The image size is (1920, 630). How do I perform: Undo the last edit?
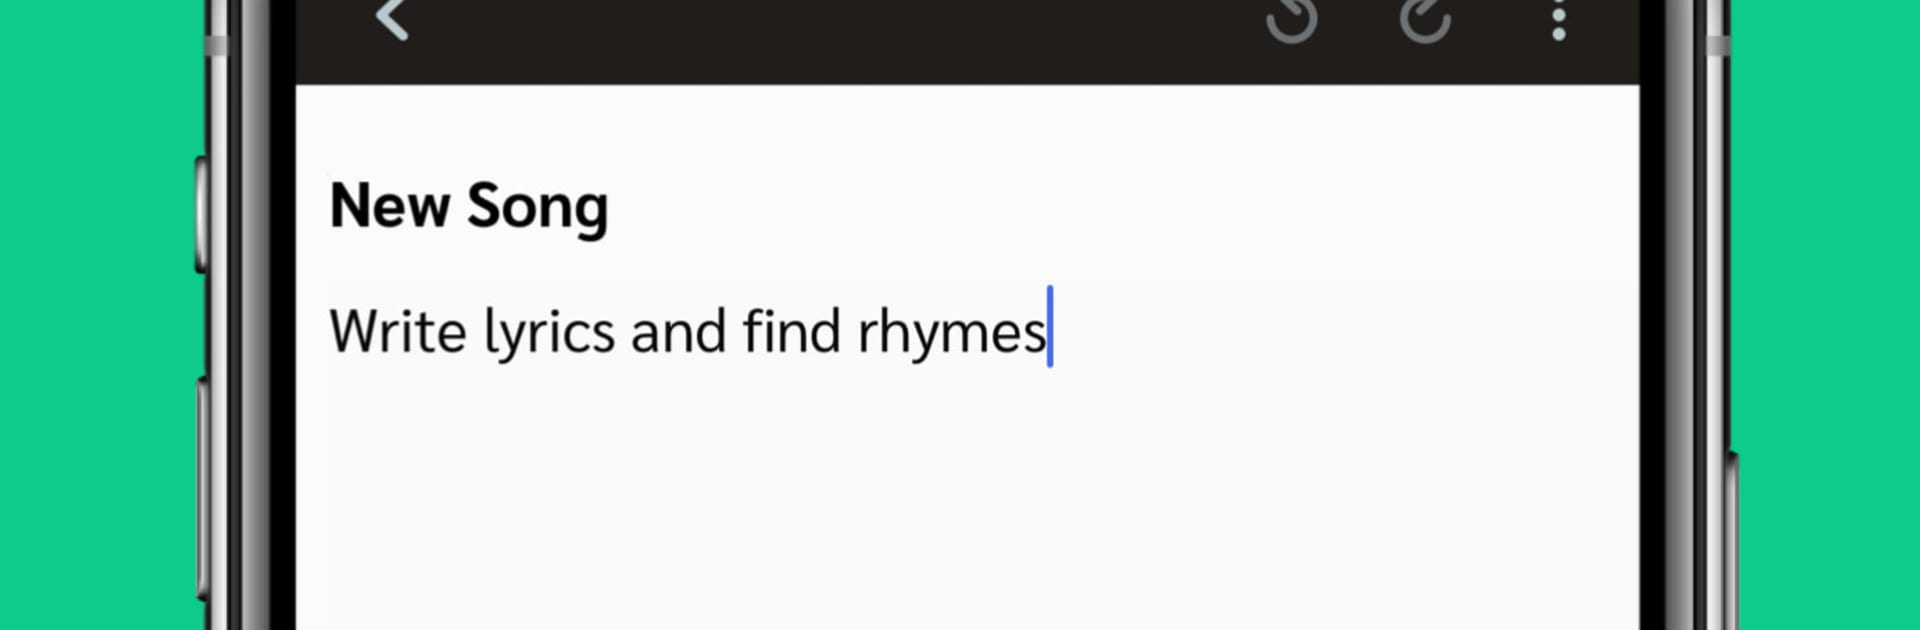pos(1292,20)
